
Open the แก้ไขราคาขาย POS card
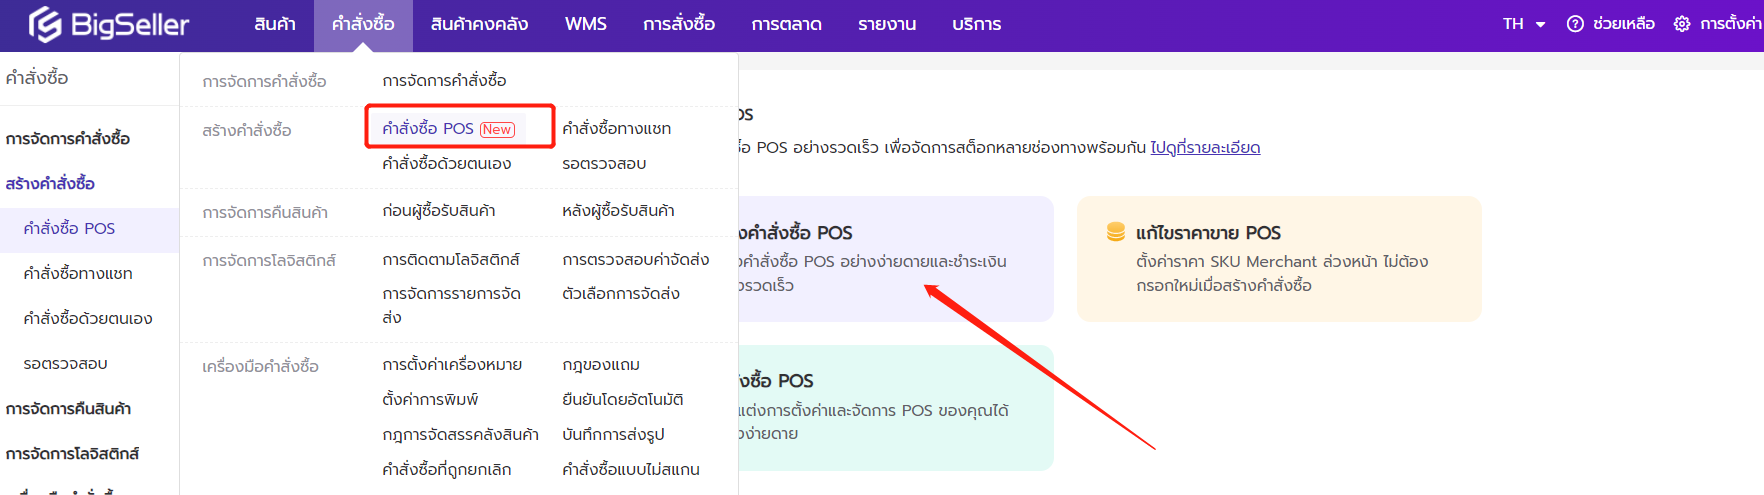(x=1278, y=259)
